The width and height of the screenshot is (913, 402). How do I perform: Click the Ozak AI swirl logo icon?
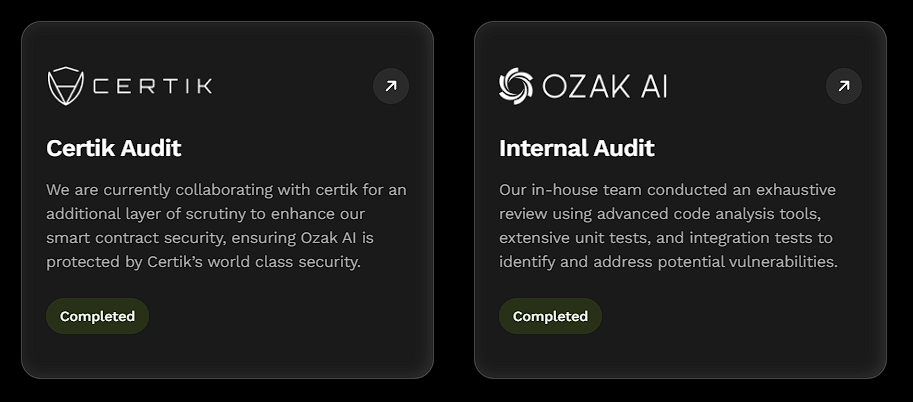coord(516,86)
